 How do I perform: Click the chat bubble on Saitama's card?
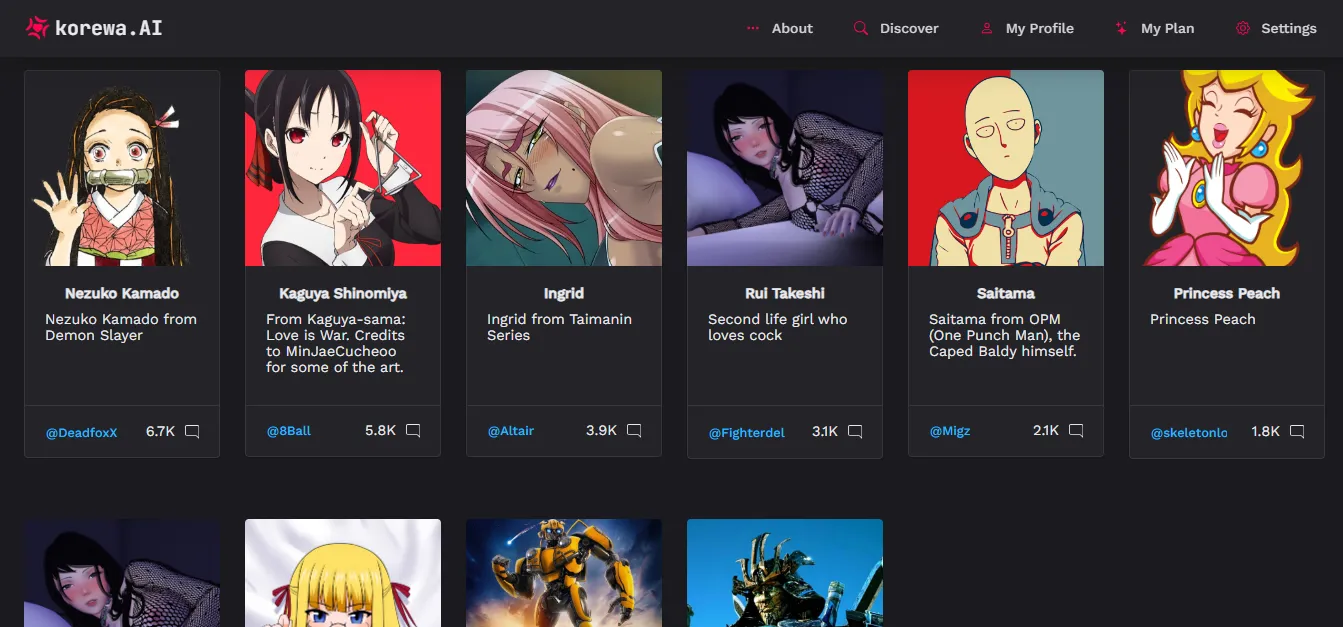pyautogui.click(x=1075, y=430)
